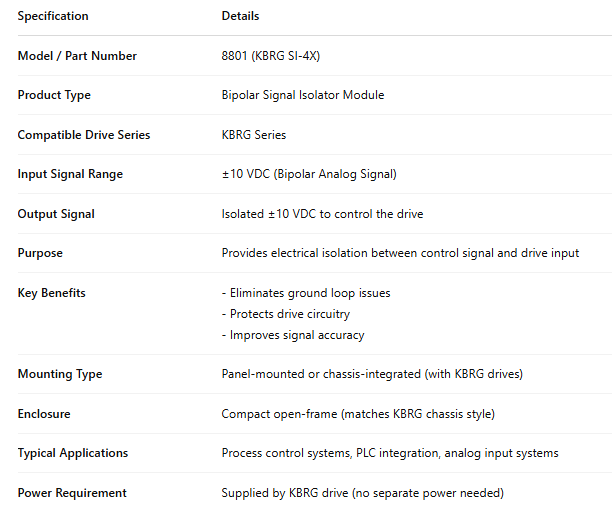Click the "Compatible Drive Series" label
Image resolution: width=612 pixels, height=513 pixels.
tap(84, 135)
